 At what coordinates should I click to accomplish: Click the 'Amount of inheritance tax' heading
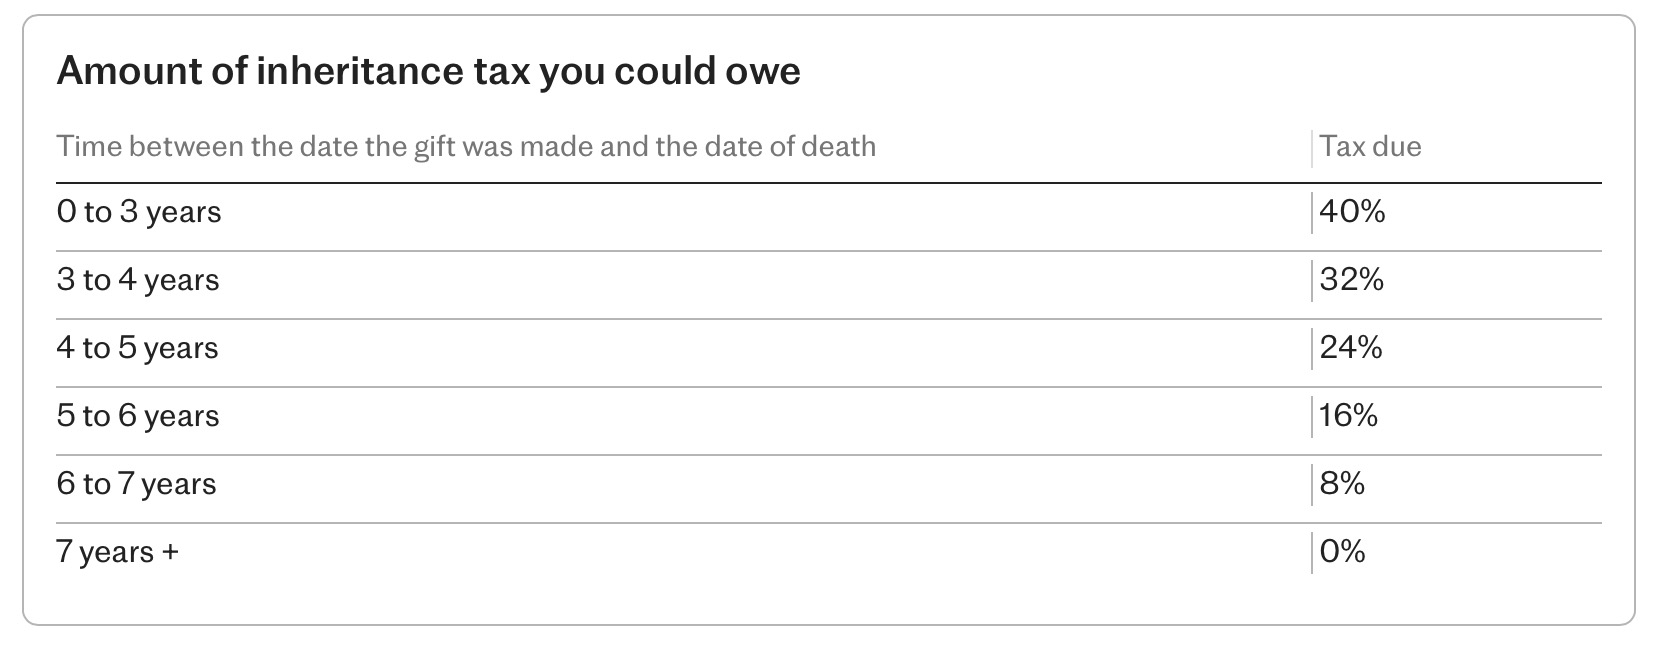(428, 72)
